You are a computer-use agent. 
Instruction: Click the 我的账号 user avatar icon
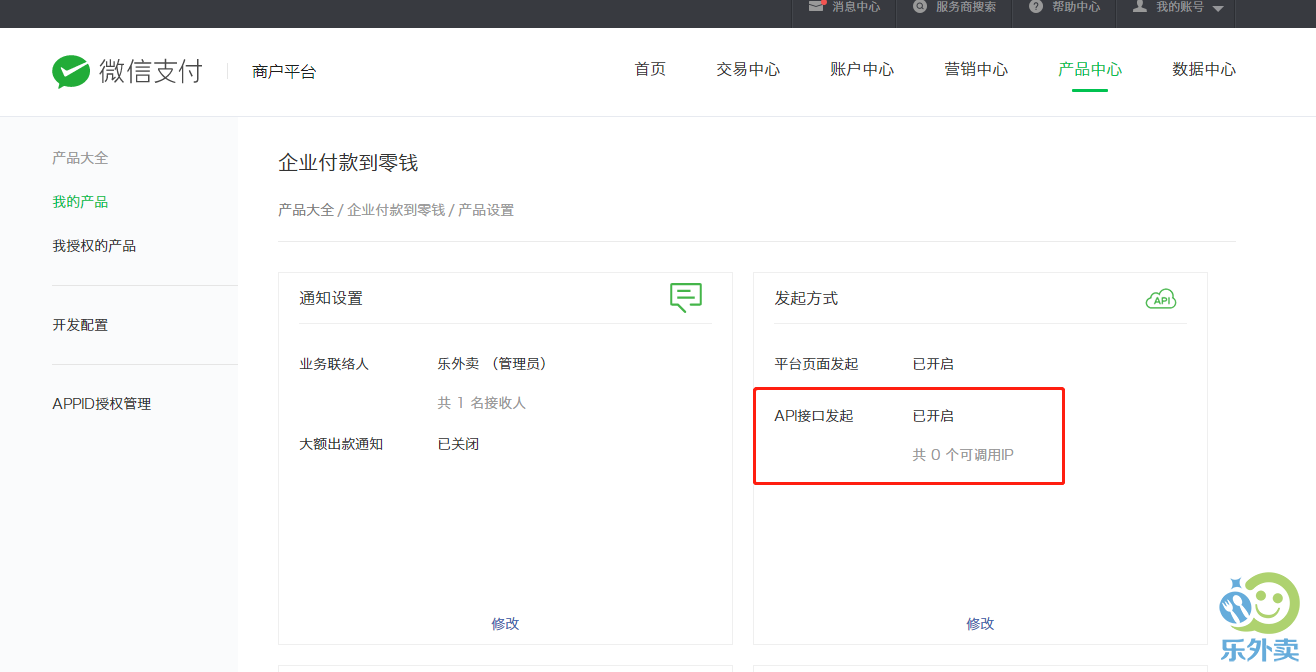(1139, 6)
